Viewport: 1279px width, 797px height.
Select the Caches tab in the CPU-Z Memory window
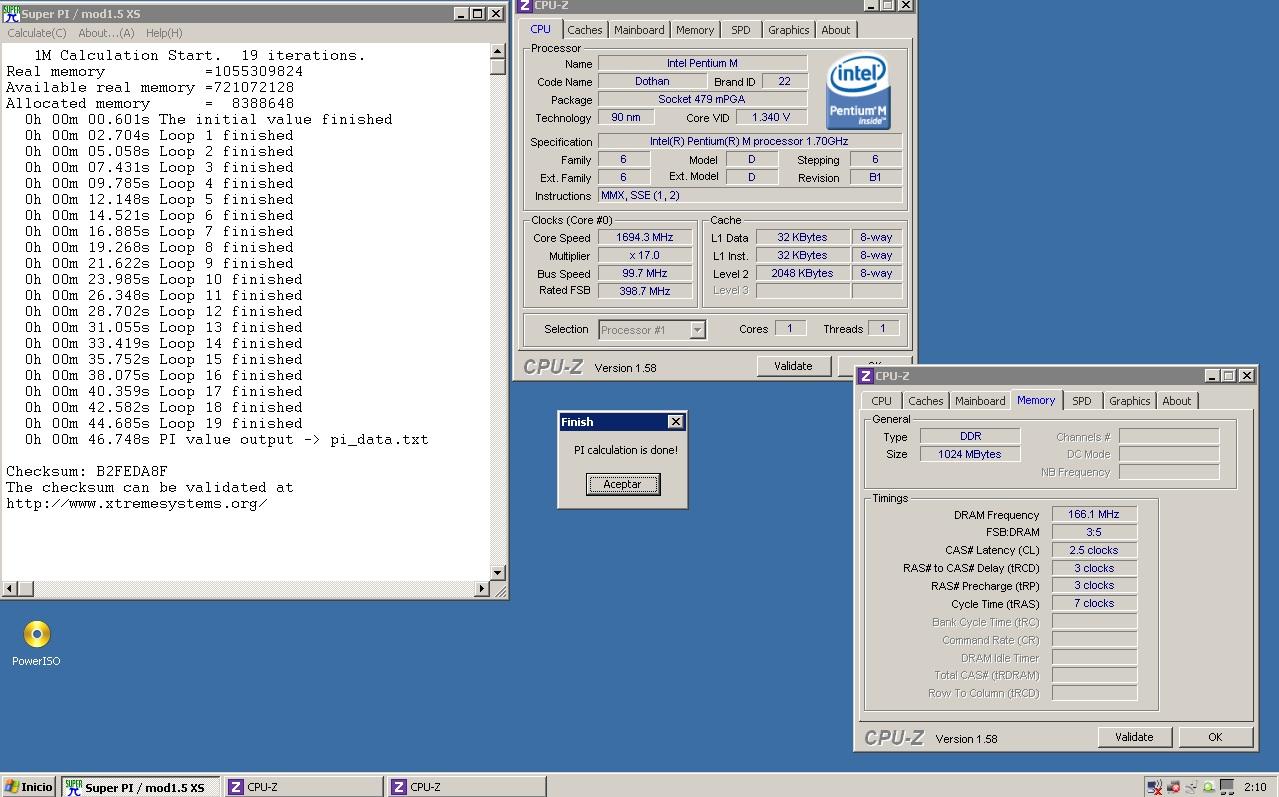tap(926, 401)
